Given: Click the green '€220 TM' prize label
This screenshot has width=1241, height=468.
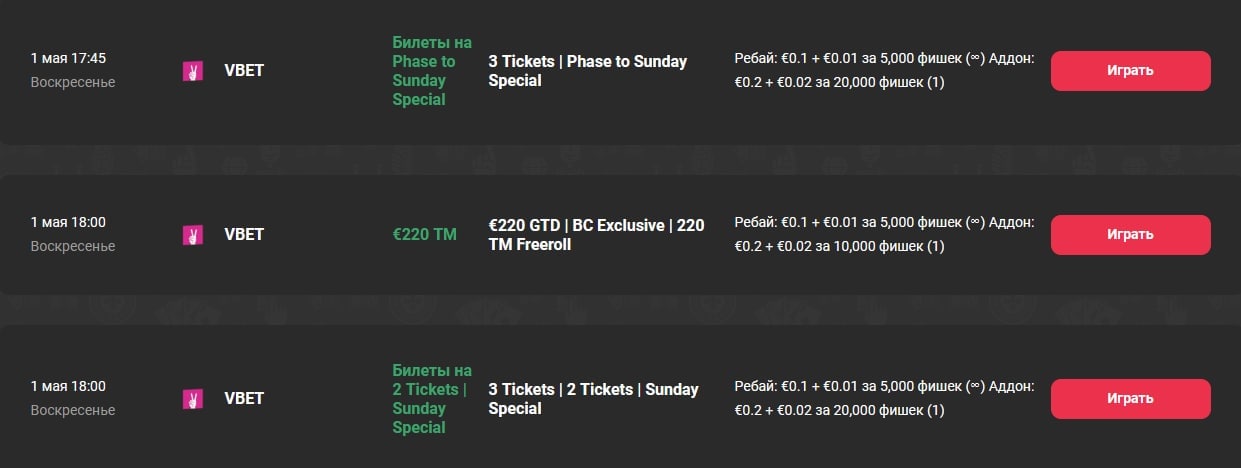Looking at the screenshot, I should pyautogui.click(x=424, y=235).
